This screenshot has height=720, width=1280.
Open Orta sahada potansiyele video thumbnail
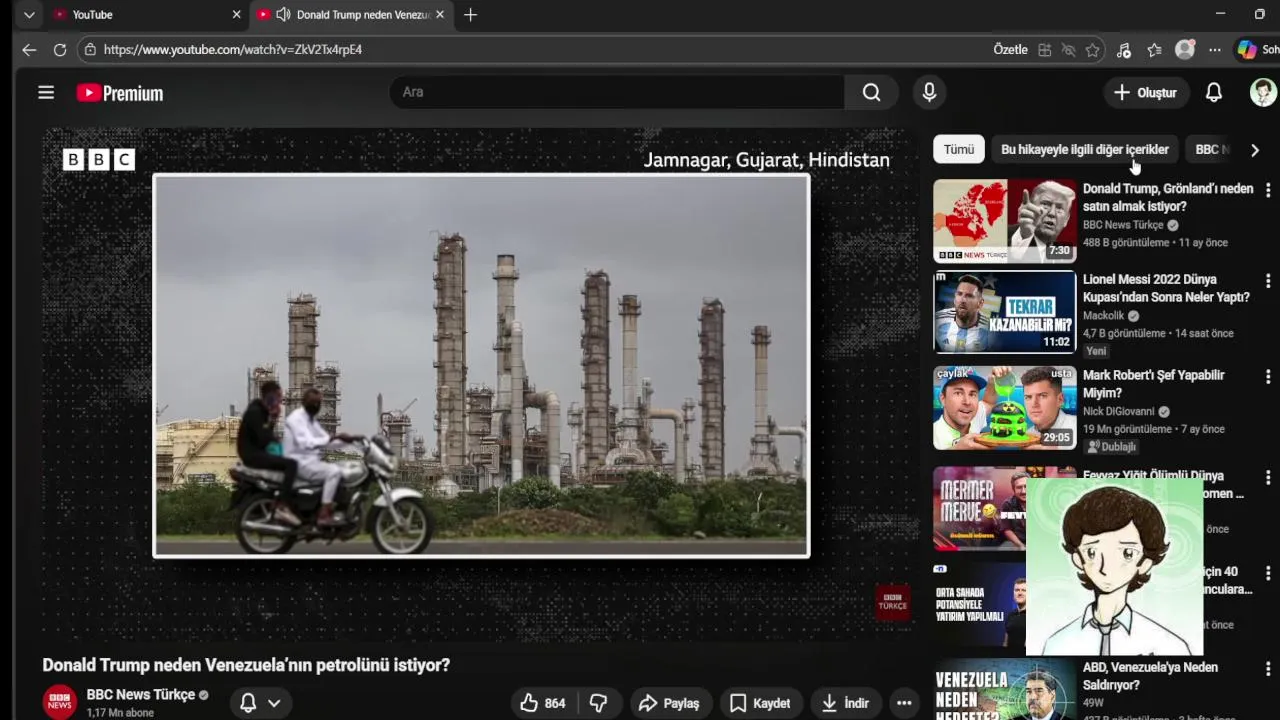(980, 604)
